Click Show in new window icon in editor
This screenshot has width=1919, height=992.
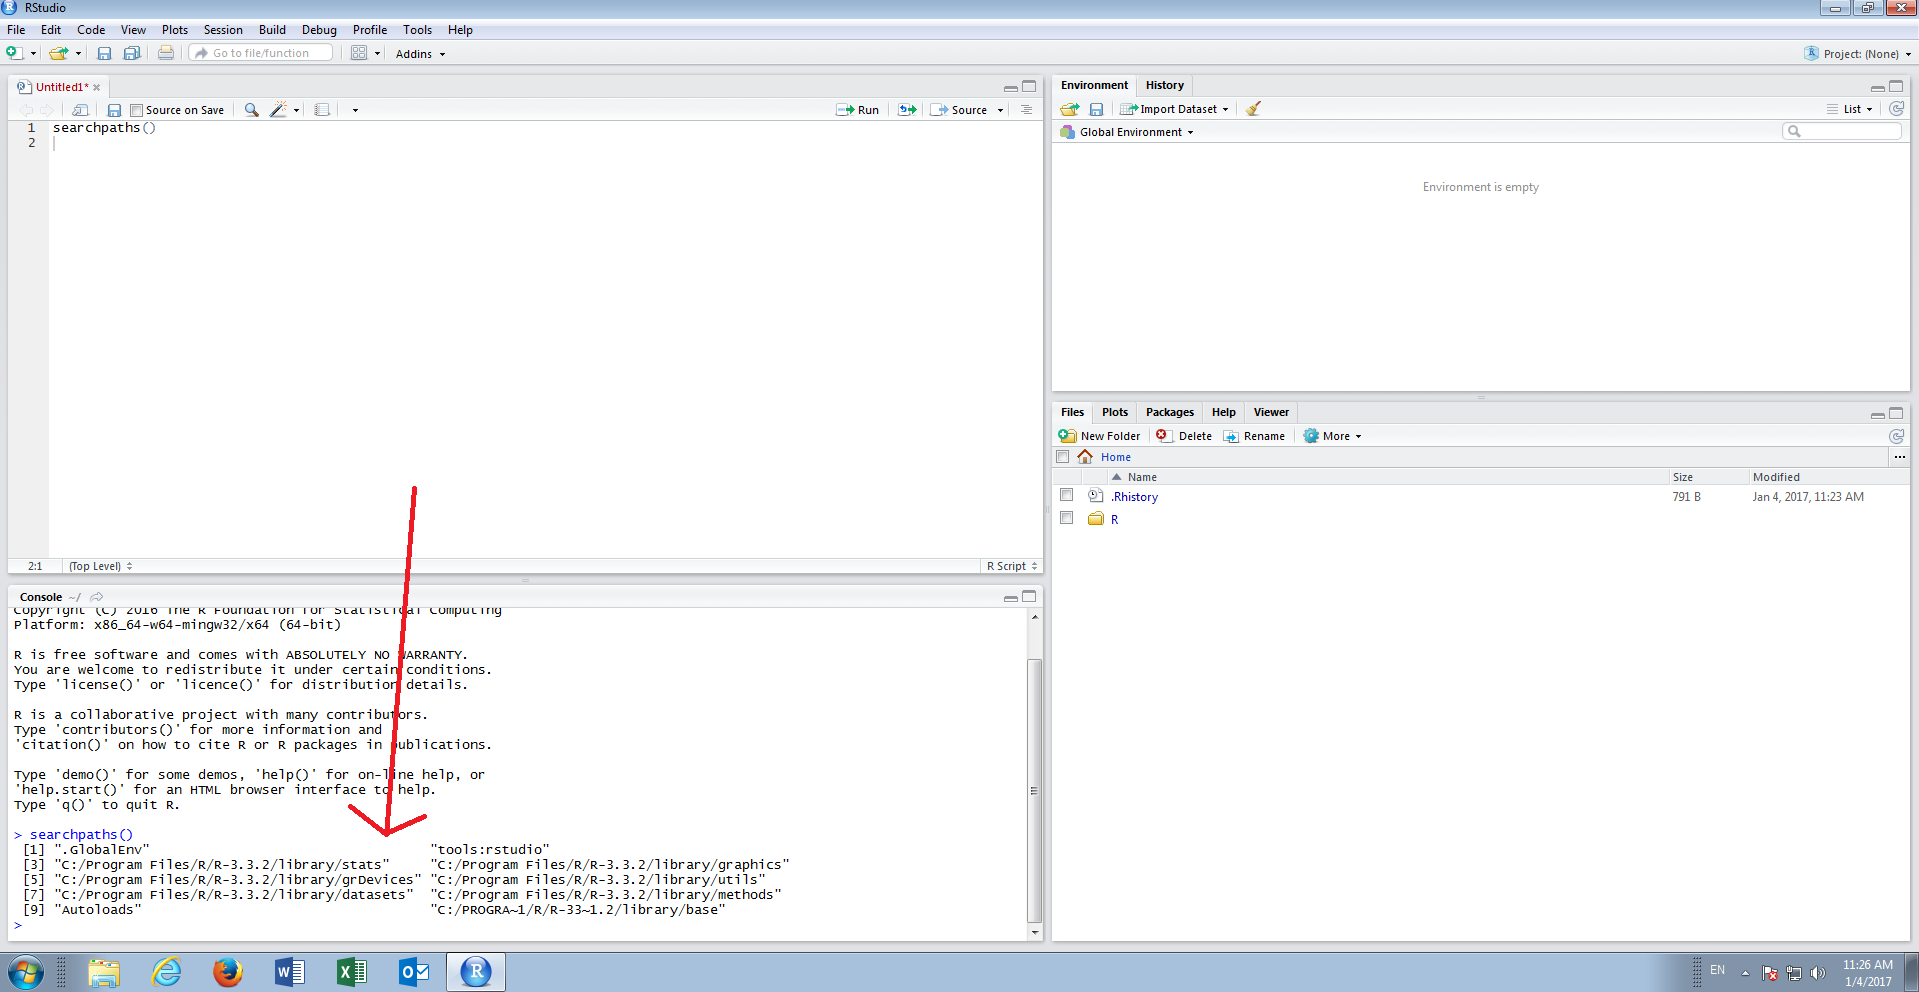[81, 110]
